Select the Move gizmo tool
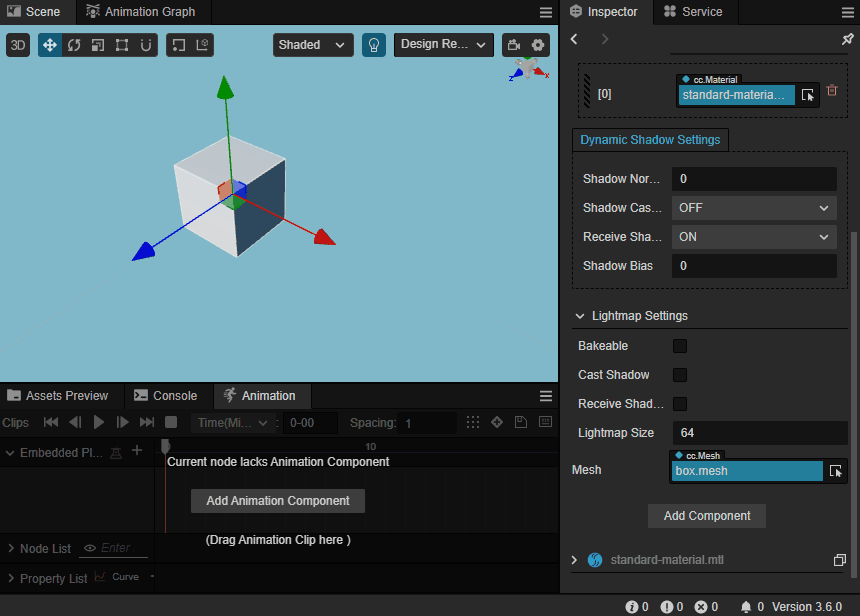 click(50, 45)
